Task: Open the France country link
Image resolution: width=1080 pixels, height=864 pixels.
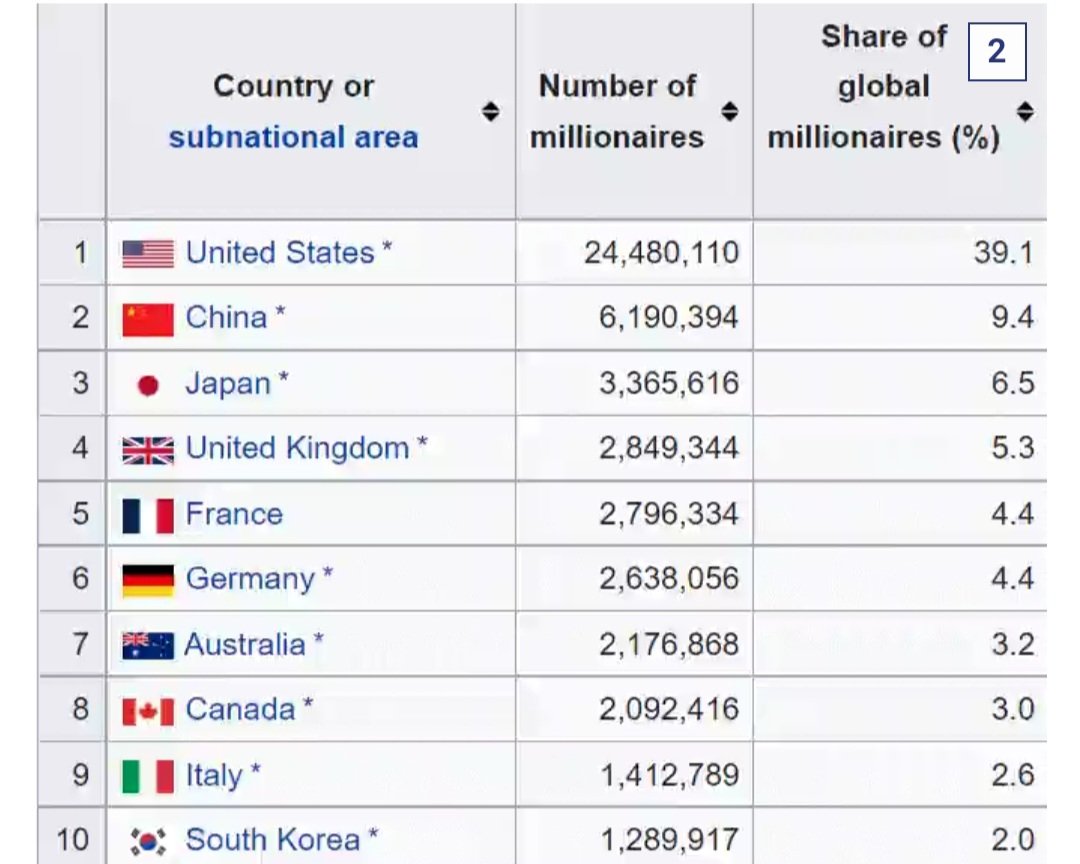Action: (234, 515)
